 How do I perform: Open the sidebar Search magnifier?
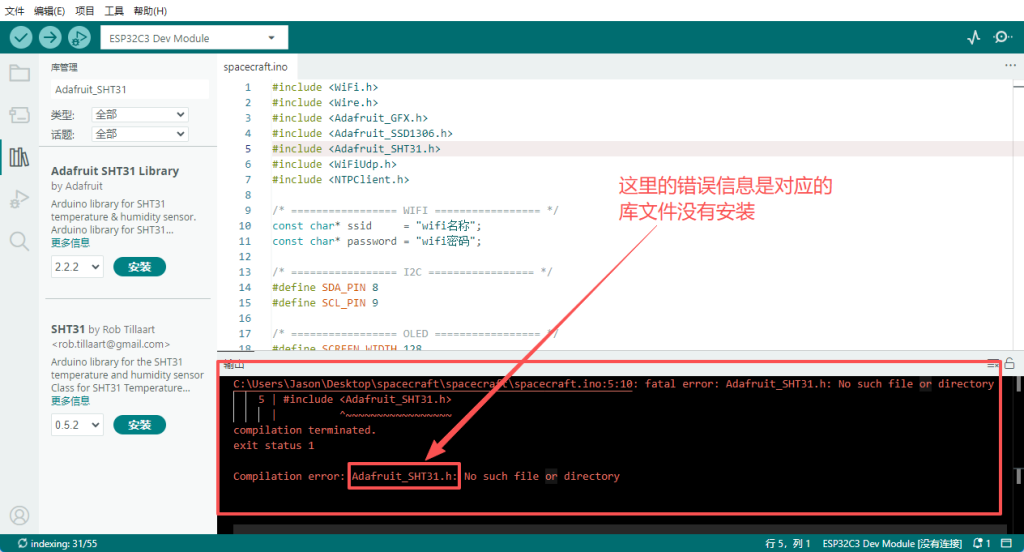click(19, 240)
